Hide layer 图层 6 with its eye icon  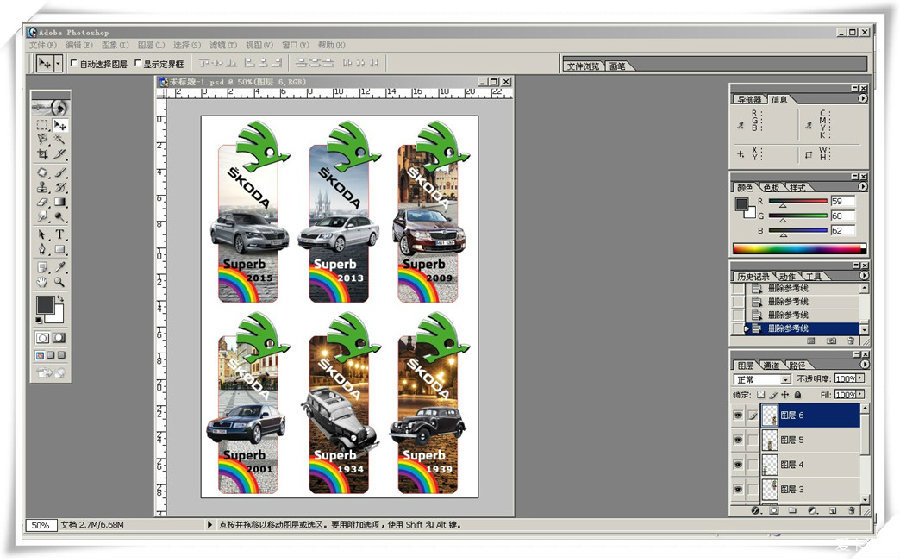(x=738, y=415)
